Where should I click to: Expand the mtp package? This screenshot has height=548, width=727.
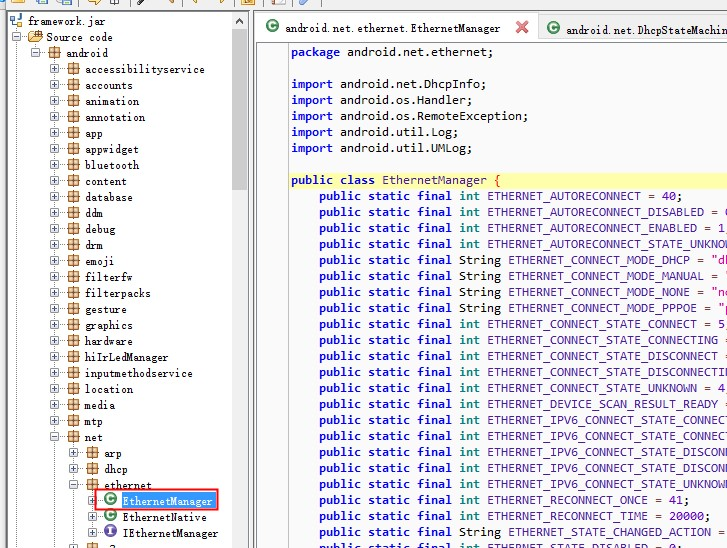tap(54, 421)
